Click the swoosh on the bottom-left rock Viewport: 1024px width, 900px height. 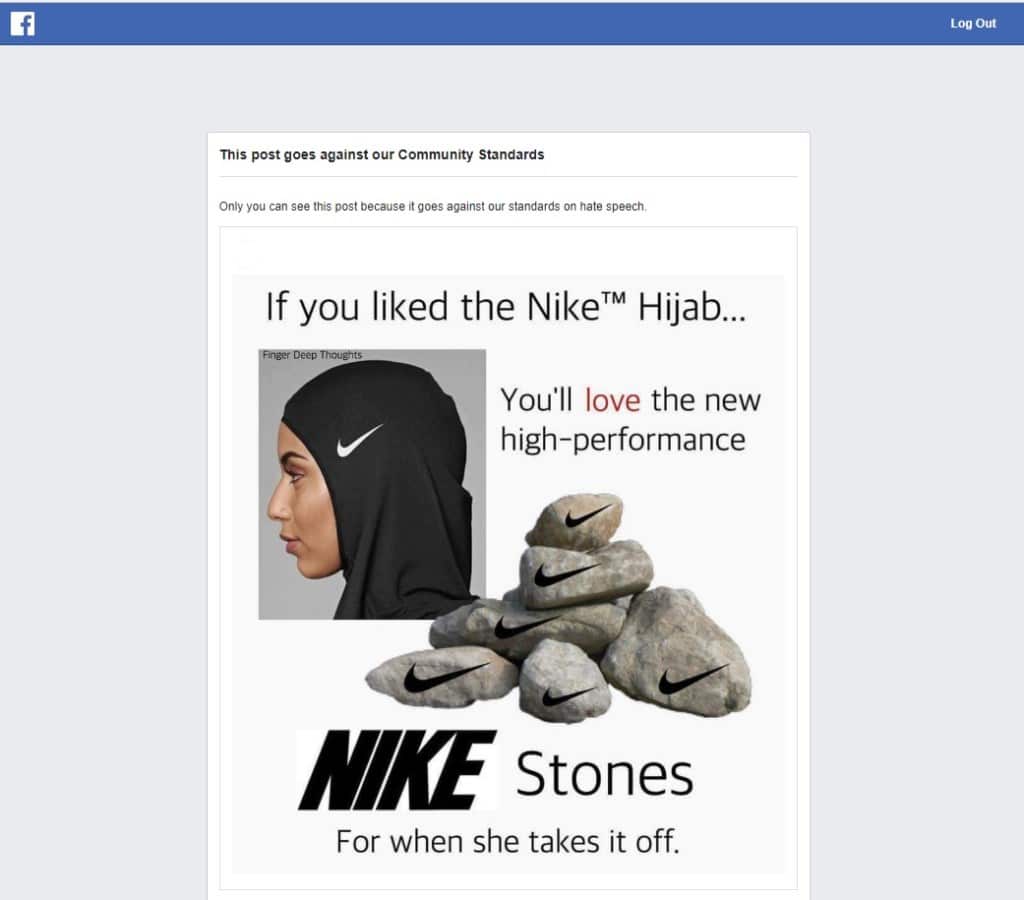click(x=444, y=677)
